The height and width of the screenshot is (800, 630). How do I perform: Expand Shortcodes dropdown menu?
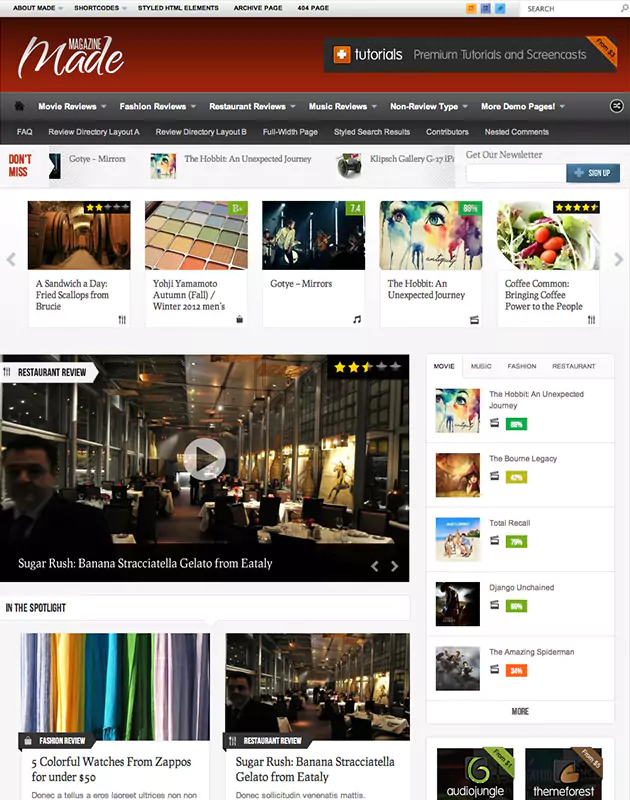pyautogui.click(x=100, y=8)
